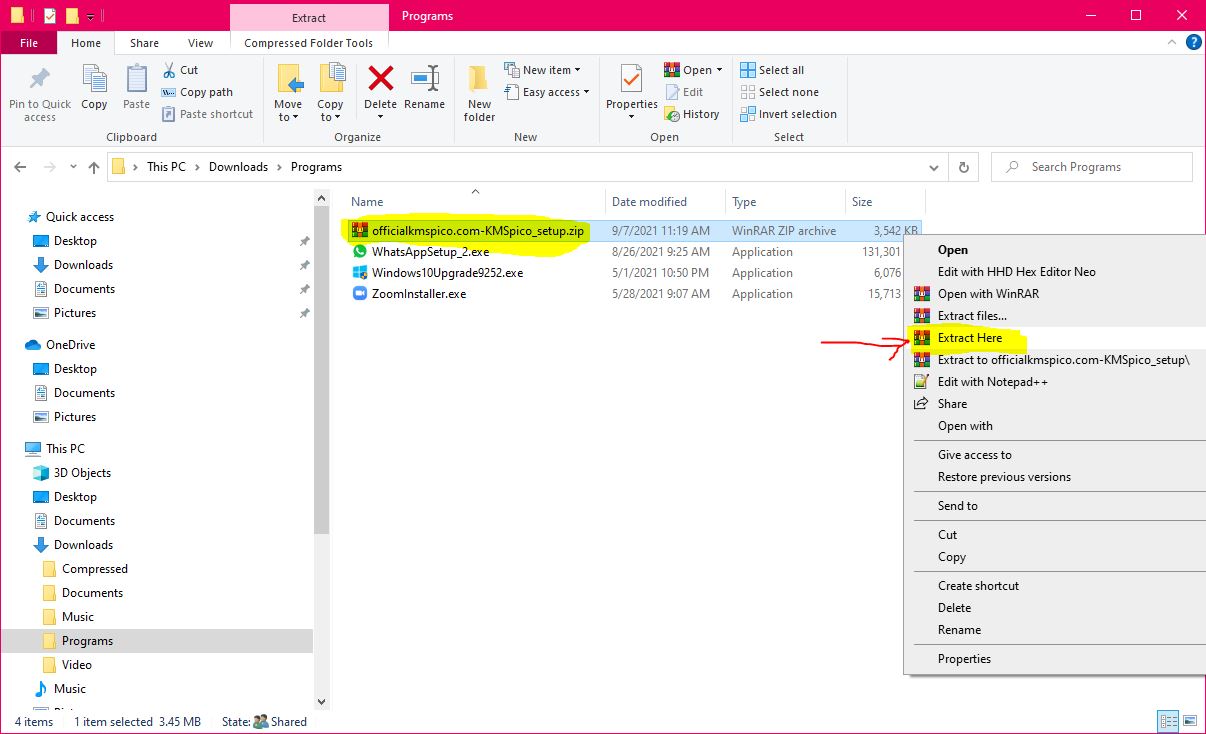Click Invert selection in ribbon
This screenshot has width=1206, height=734.
click(788, 114)
